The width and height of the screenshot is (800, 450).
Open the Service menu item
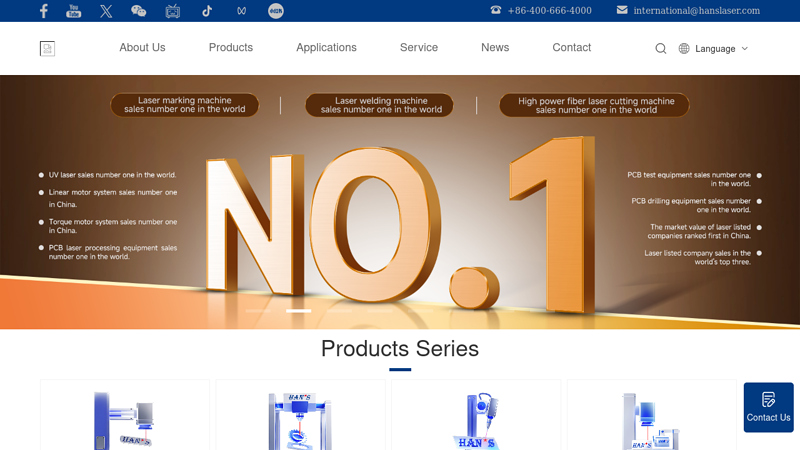click(419, 47)
